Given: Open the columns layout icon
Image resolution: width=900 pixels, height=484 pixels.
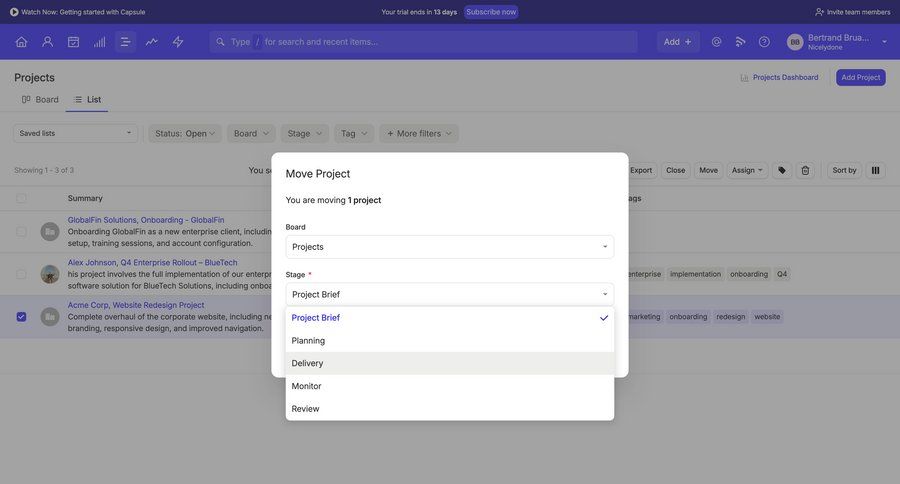Looking at the screenshot, I should pyautogui.click(x=875, y=170).
